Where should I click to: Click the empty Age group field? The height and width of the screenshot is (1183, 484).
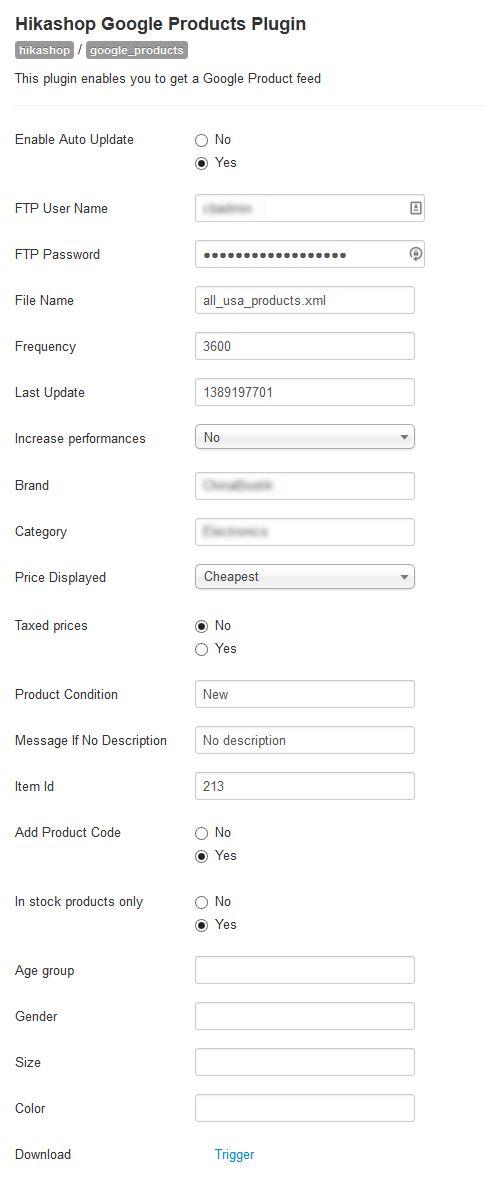[x=305, y=970]
